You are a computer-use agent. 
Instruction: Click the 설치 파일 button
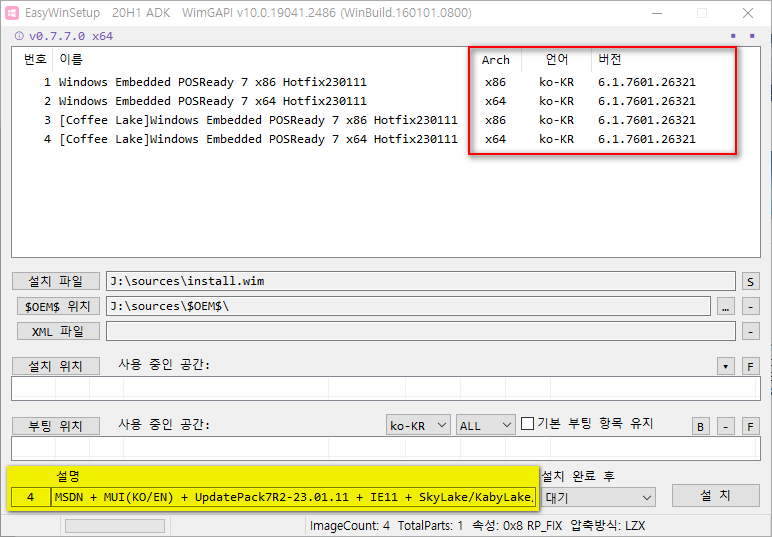pos(56,281)
